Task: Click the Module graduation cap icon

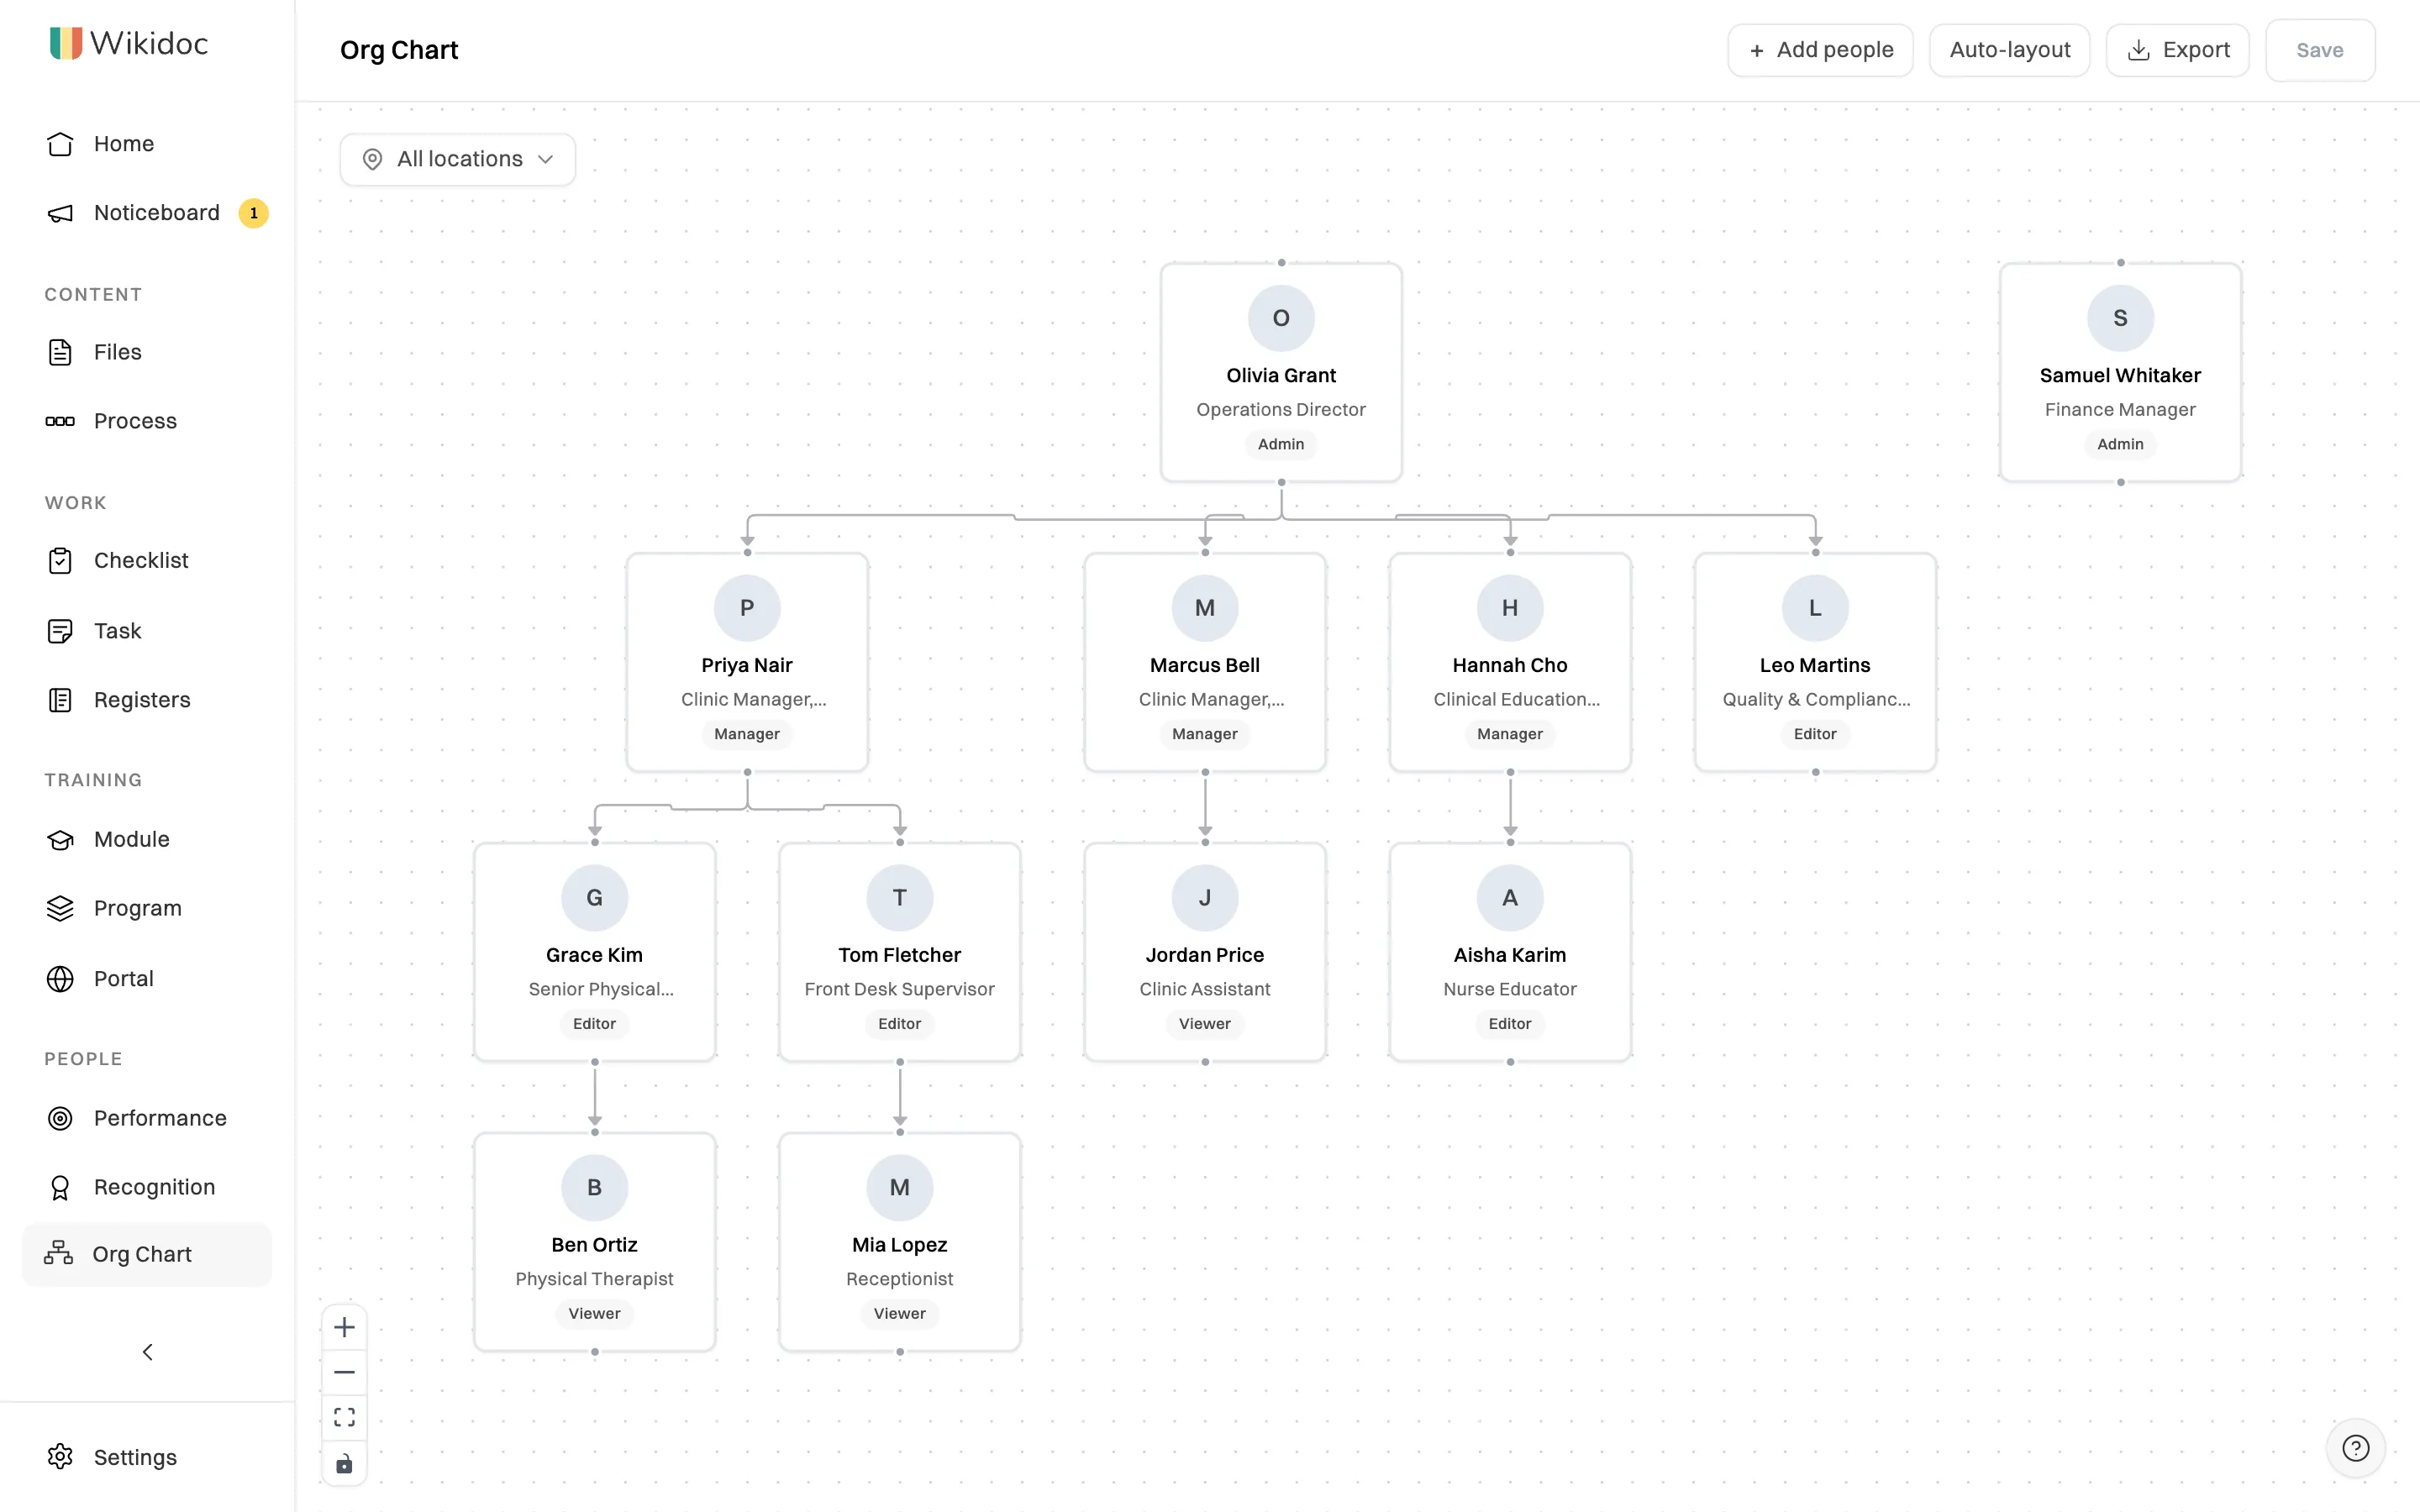Action: coord(60,839)
